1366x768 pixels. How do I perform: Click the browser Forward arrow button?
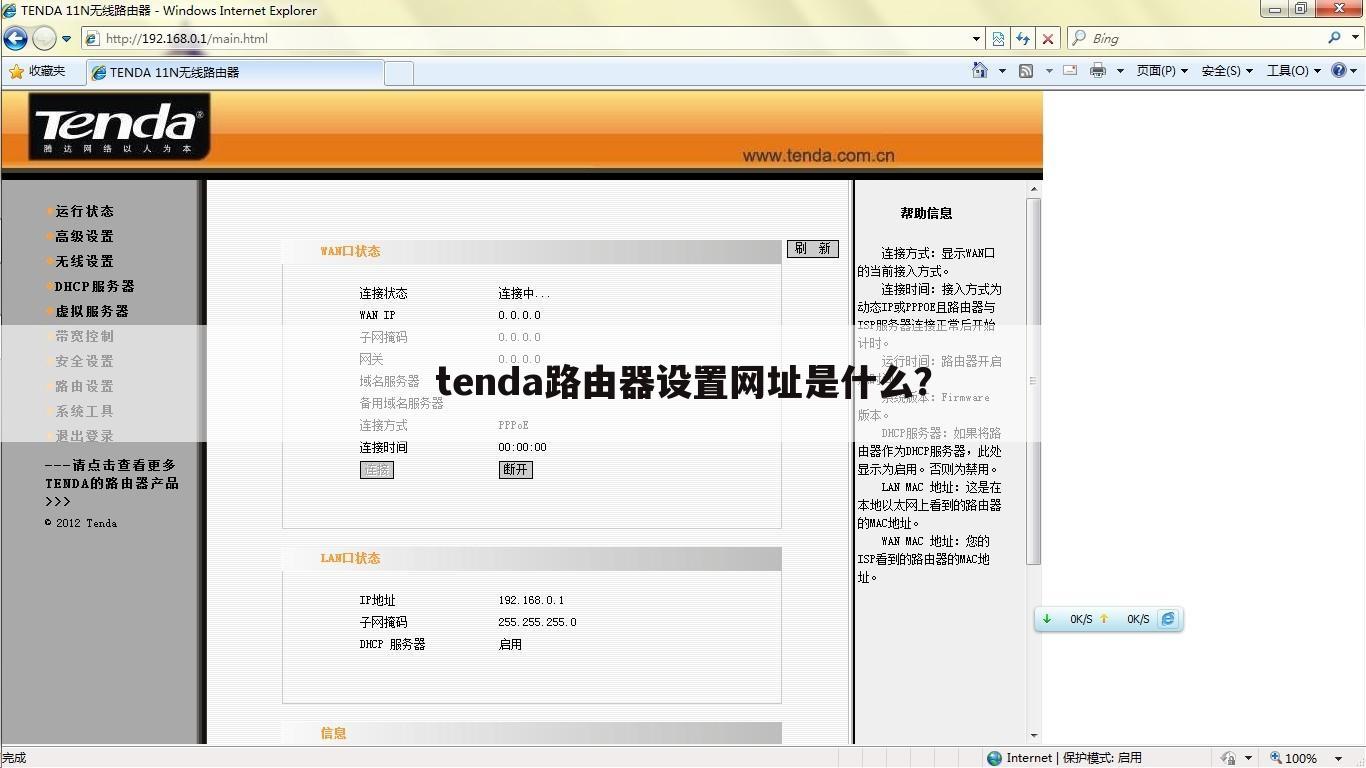click(44, 38)
